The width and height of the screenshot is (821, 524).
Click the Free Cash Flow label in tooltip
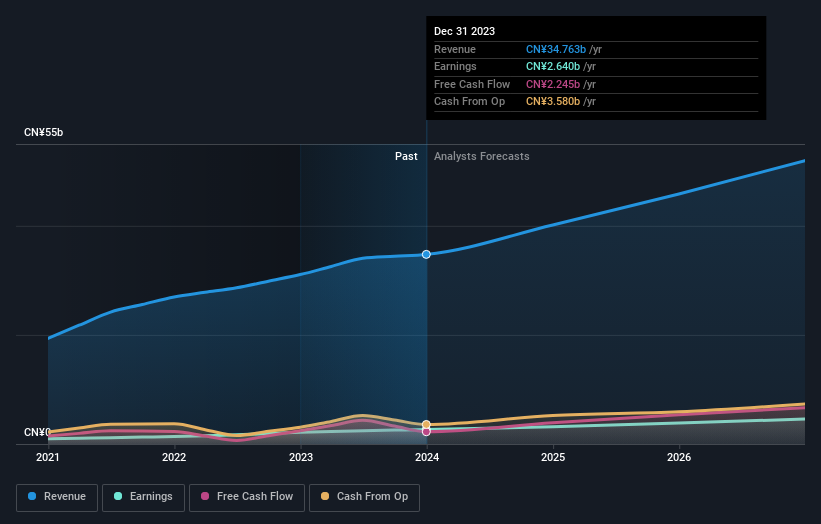pyautogui.click(x=472, y=84)
